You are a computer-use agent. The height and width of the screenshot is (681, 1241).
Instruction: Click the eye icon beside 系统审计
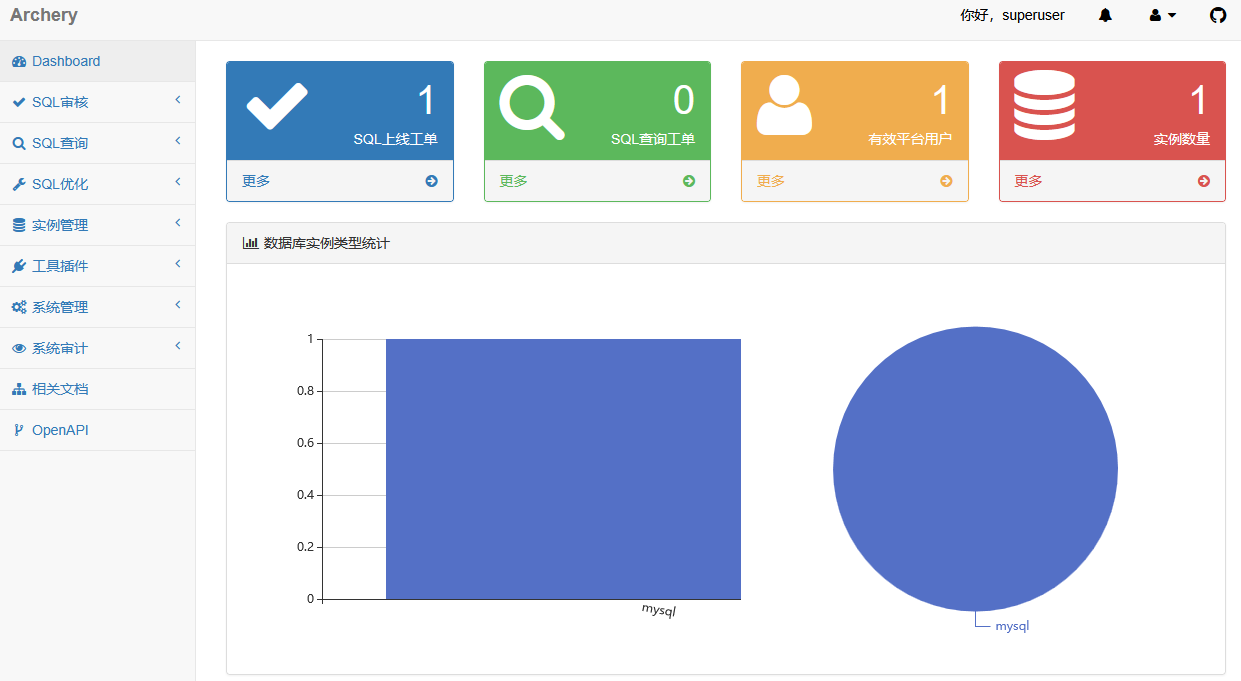tap(19, 348)
